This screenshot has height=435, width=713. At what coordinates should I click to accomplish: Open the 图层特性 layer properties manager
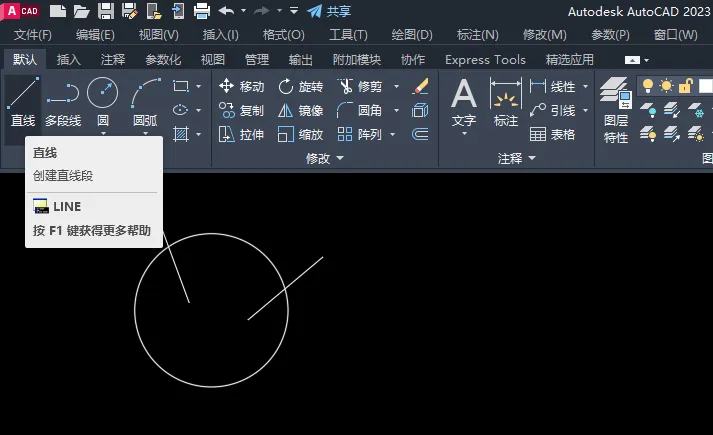pyautogui.click(x=616, y=110)
